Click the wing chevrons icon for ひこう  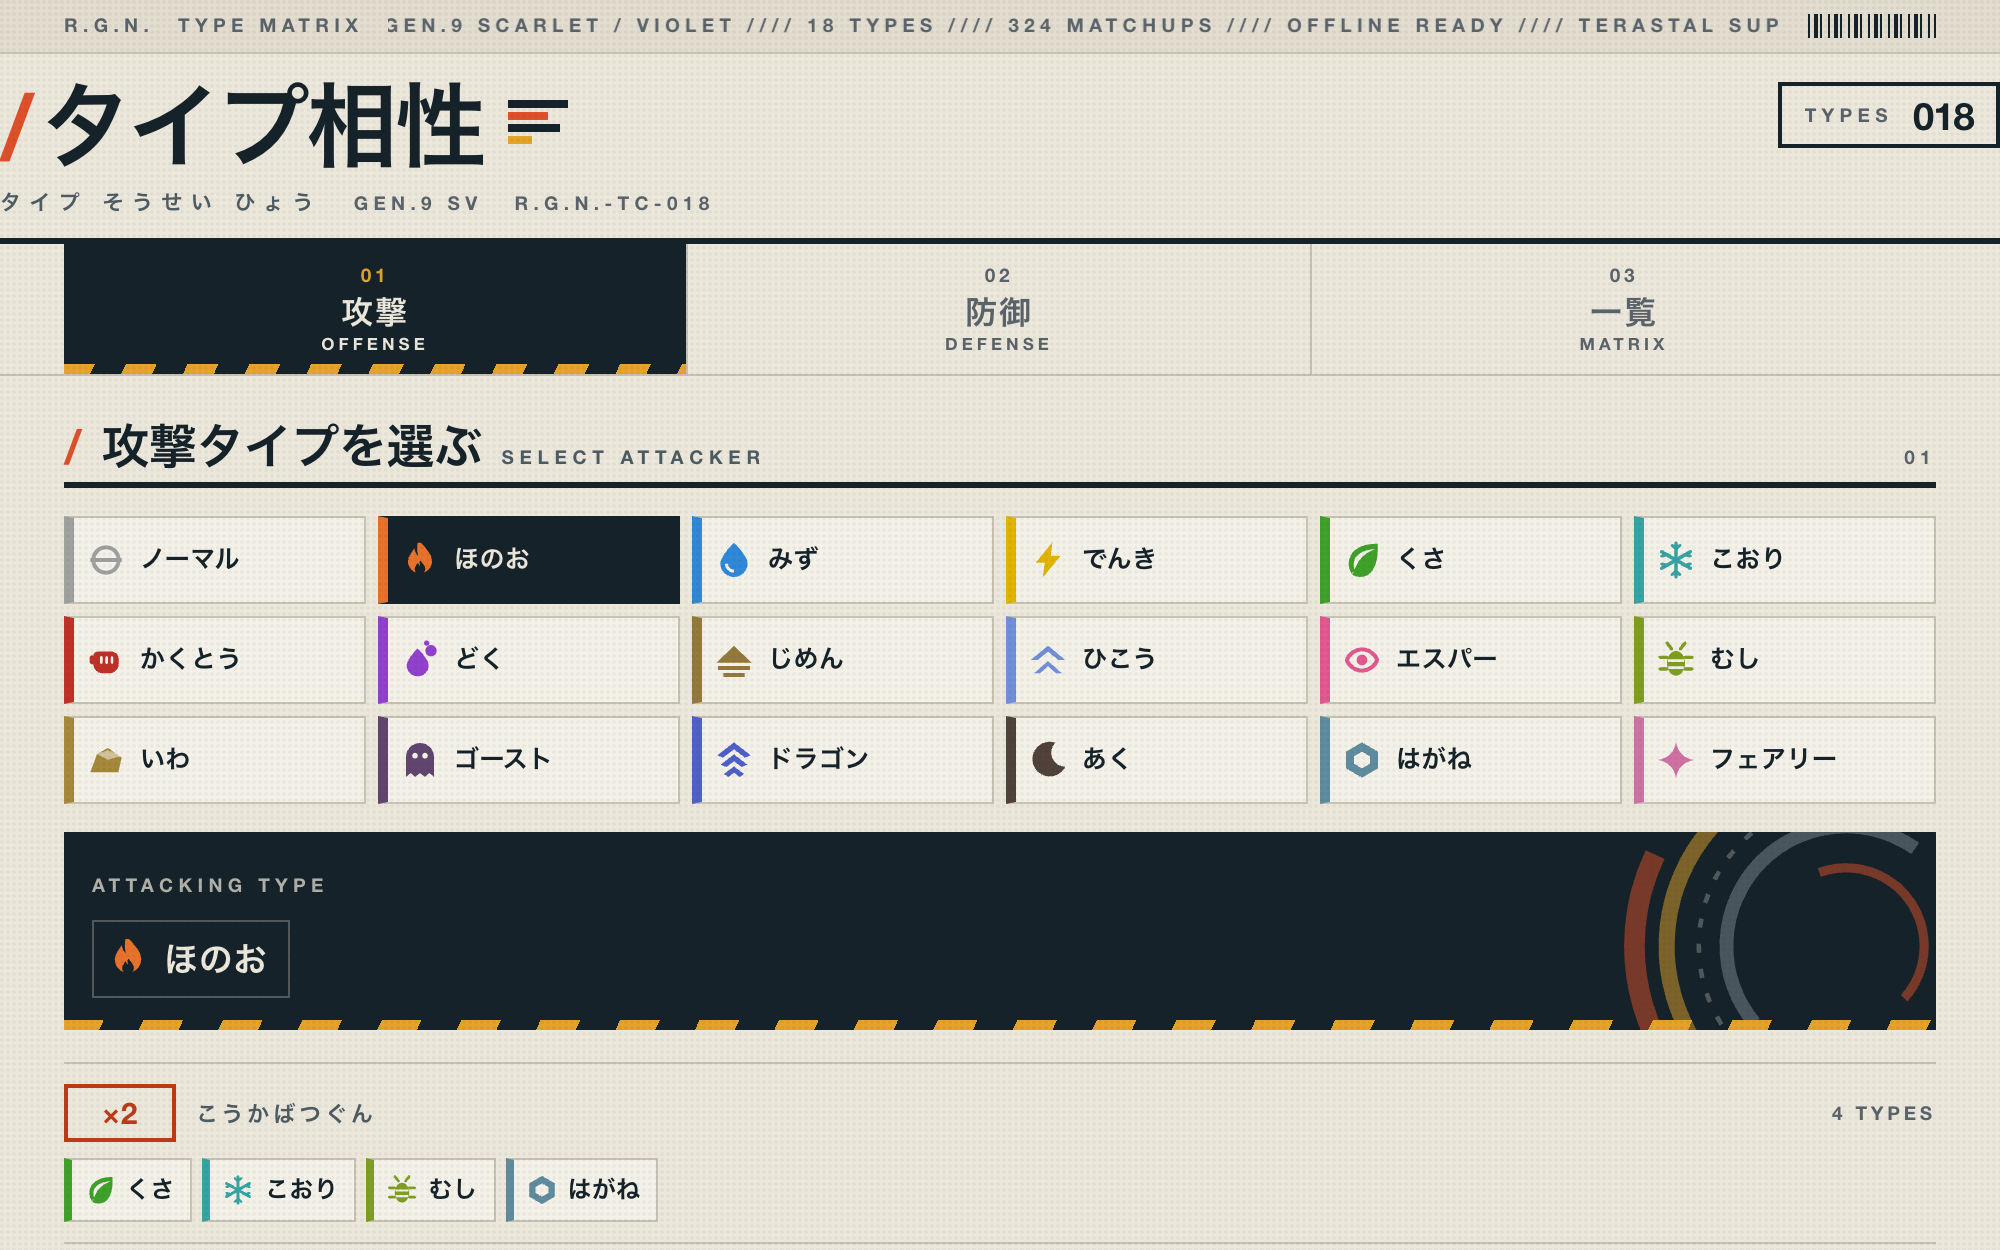tap(1048, 660)
